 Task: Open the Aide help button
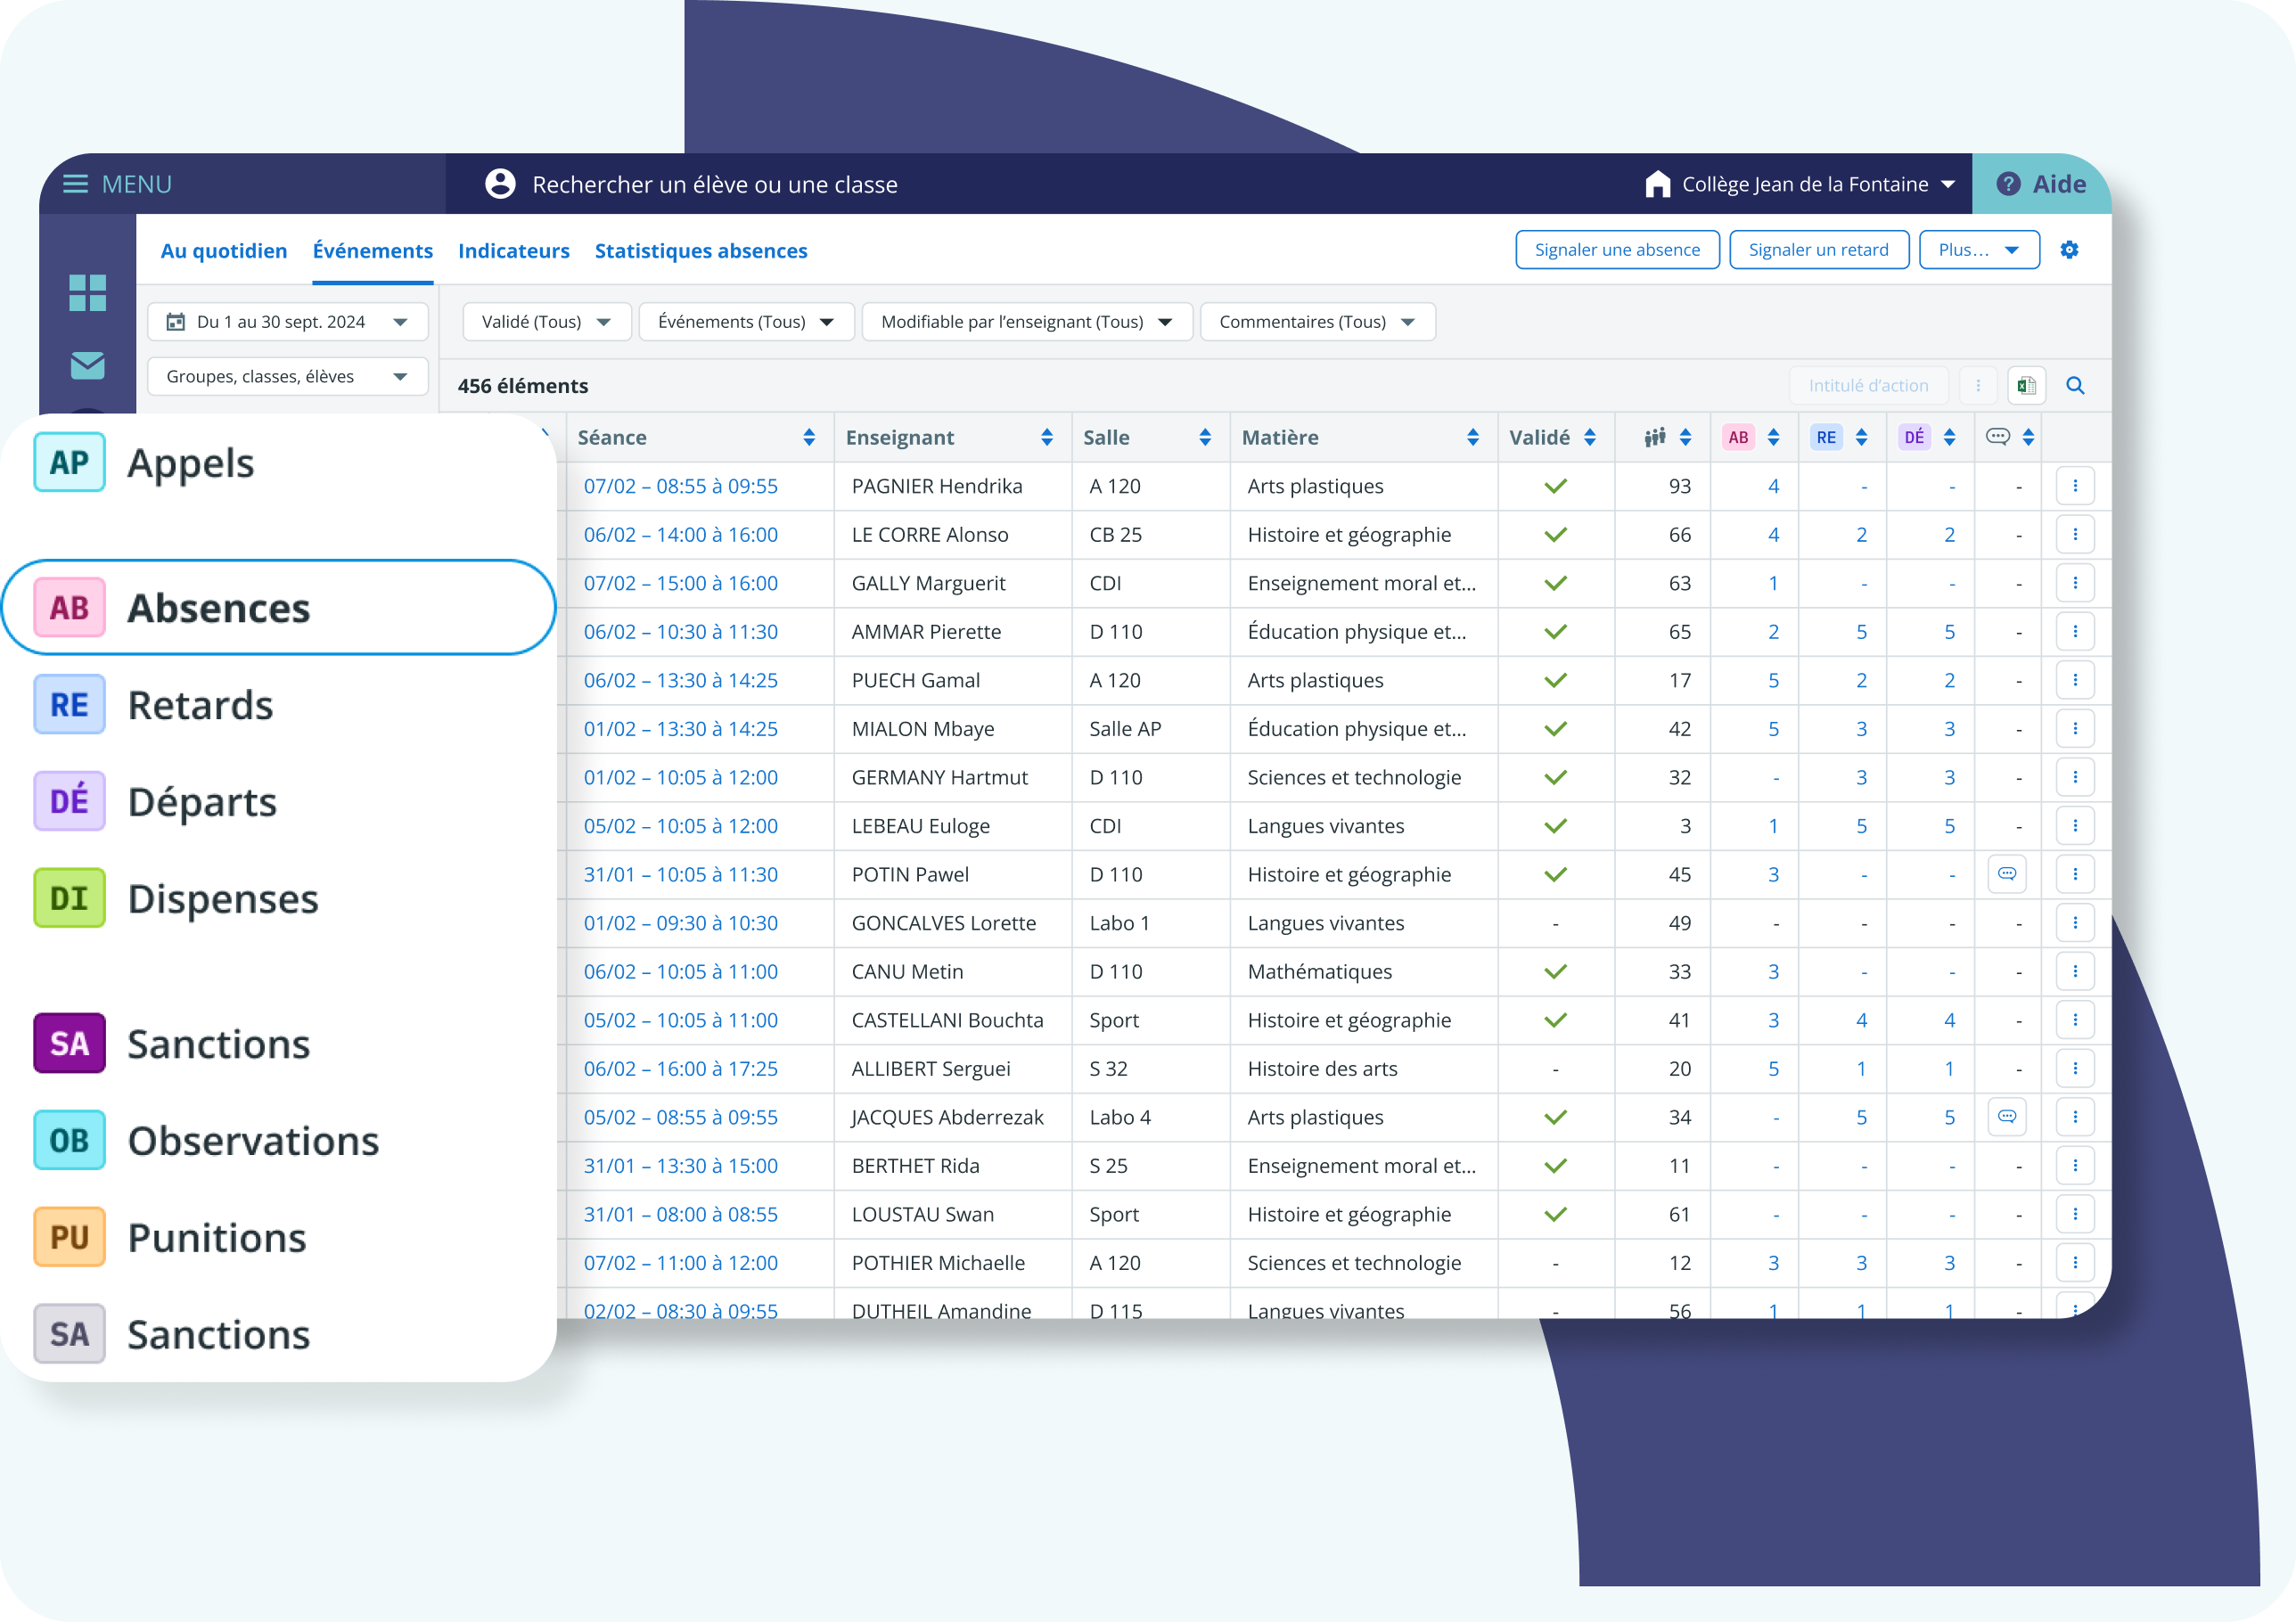point(2041,184)
